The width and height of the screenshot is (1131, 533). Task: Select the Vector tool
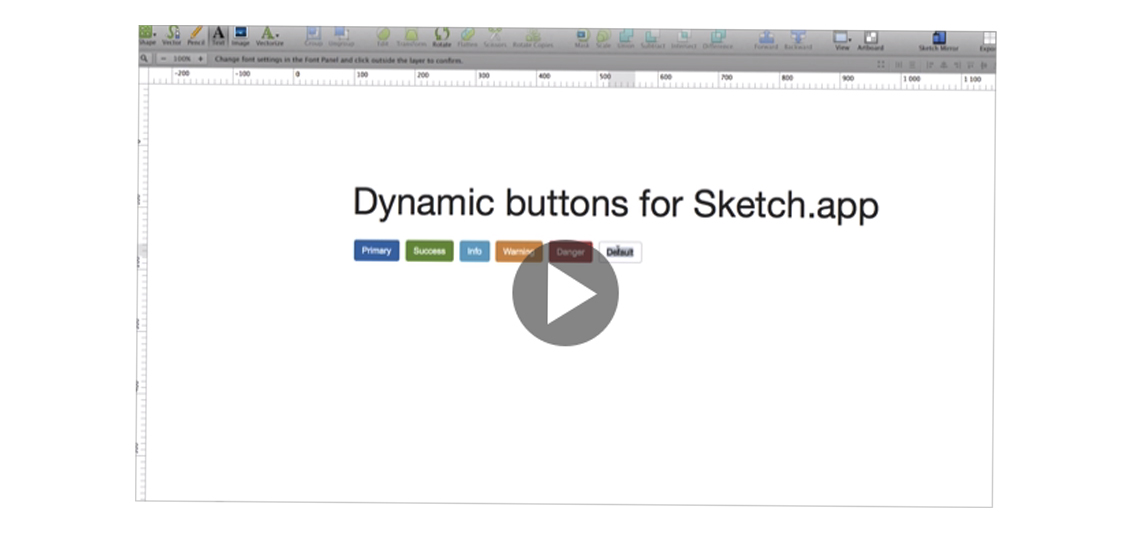coord(172,36)
